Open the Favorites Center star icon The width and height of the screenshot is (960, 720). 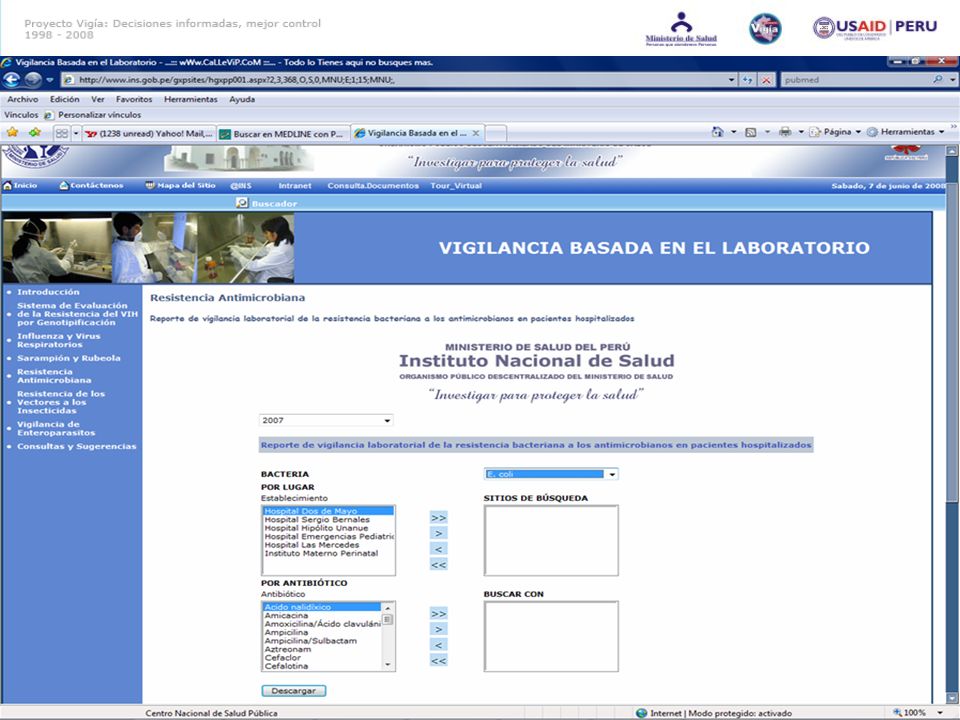(12, 132)
